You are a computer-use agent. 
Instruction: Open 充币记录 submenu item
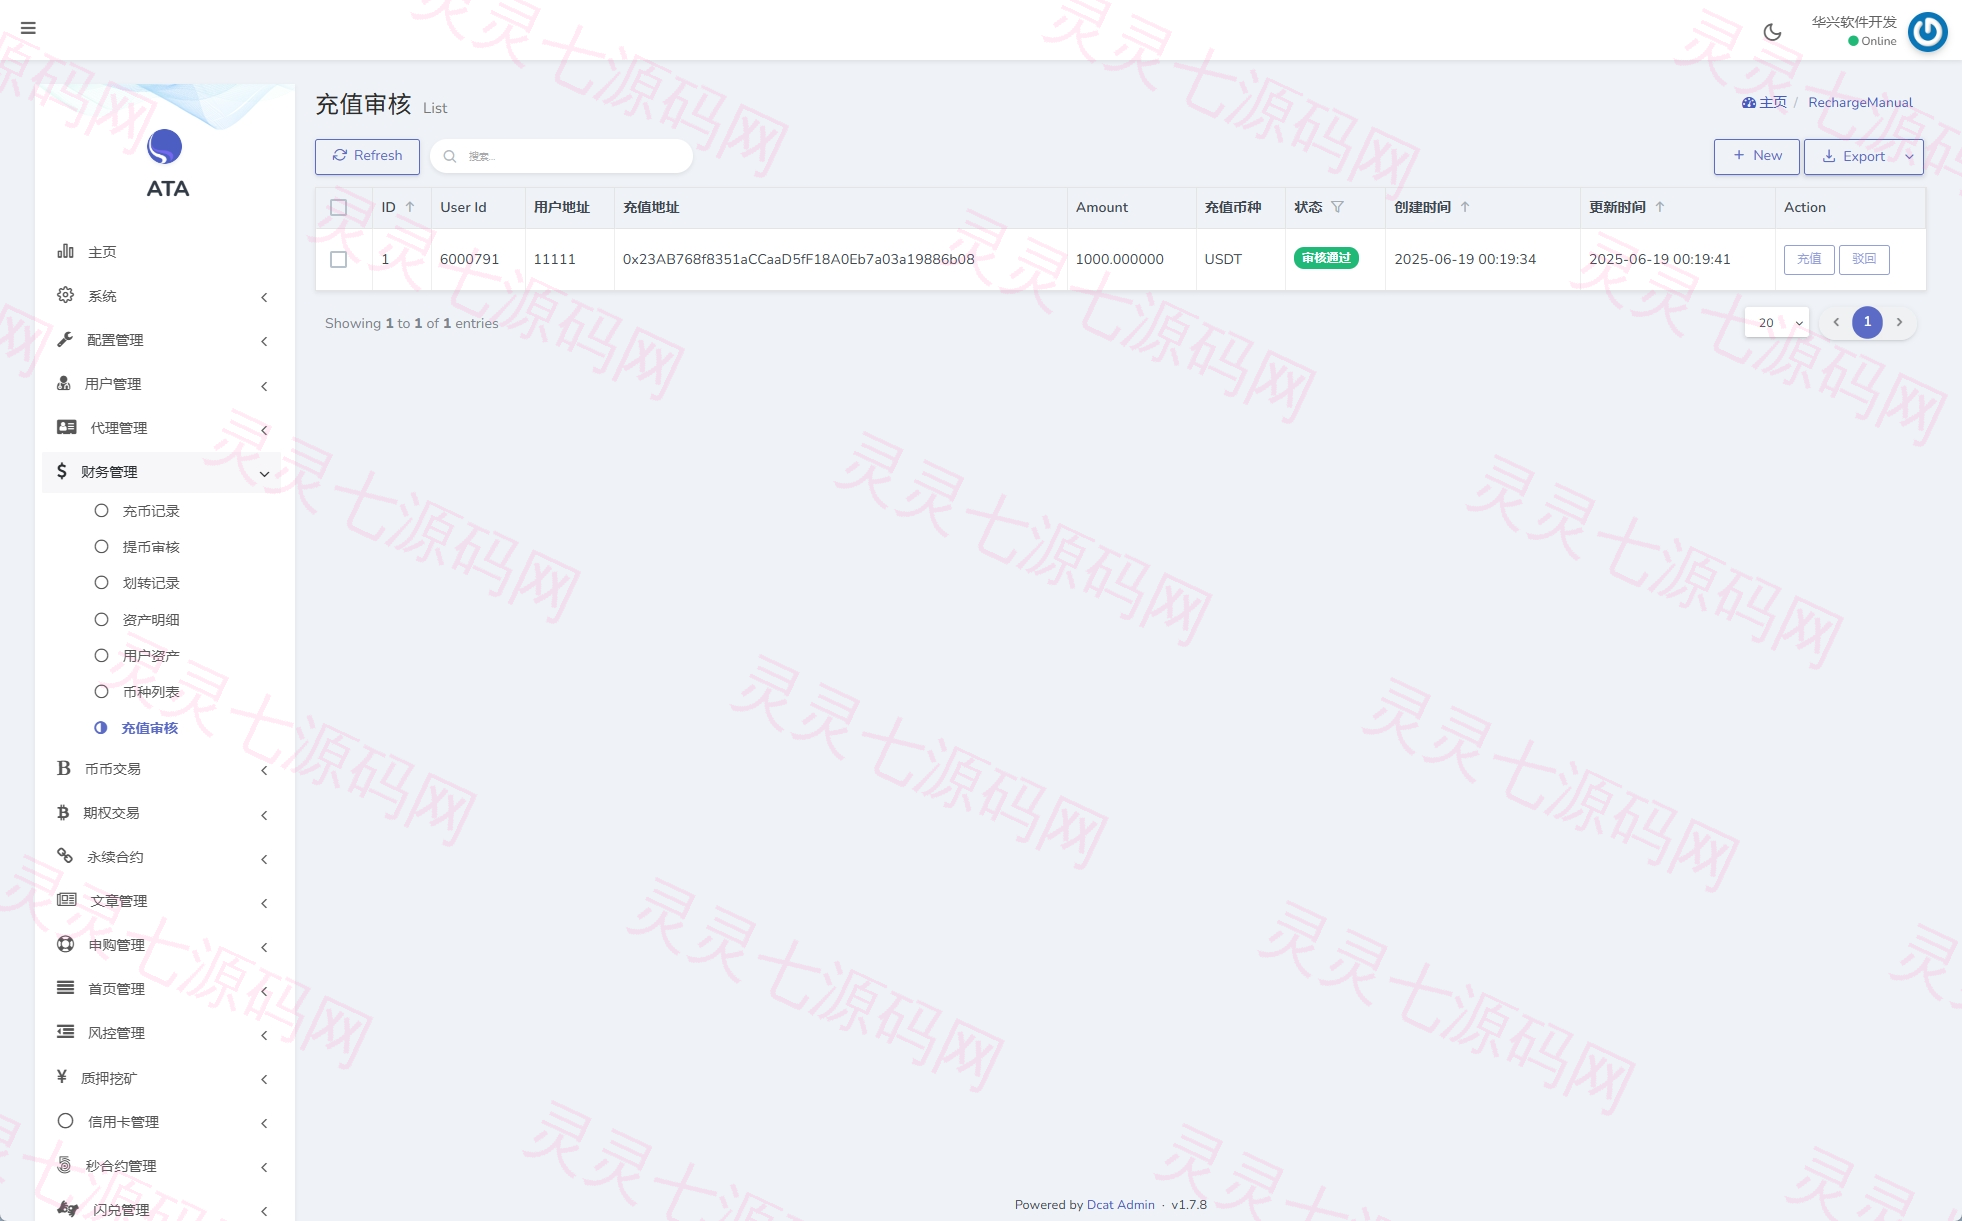tap(151, 511)
